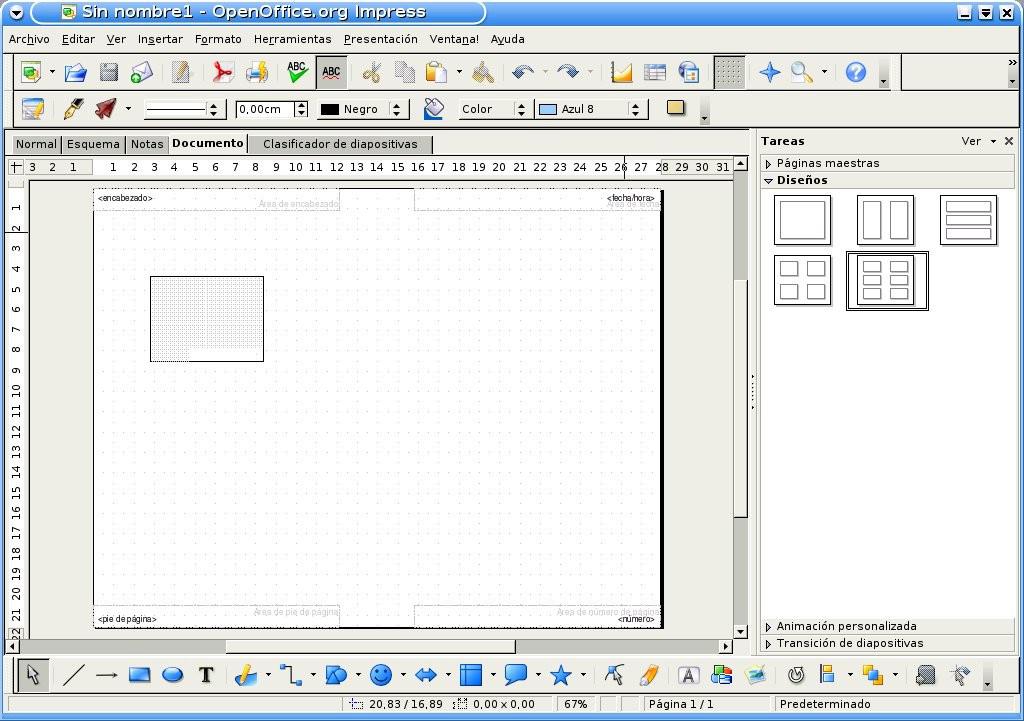Screen dimensions: 1024x721
Task: Activate the Edit Points tool
Action: click(x=614, y=675)
